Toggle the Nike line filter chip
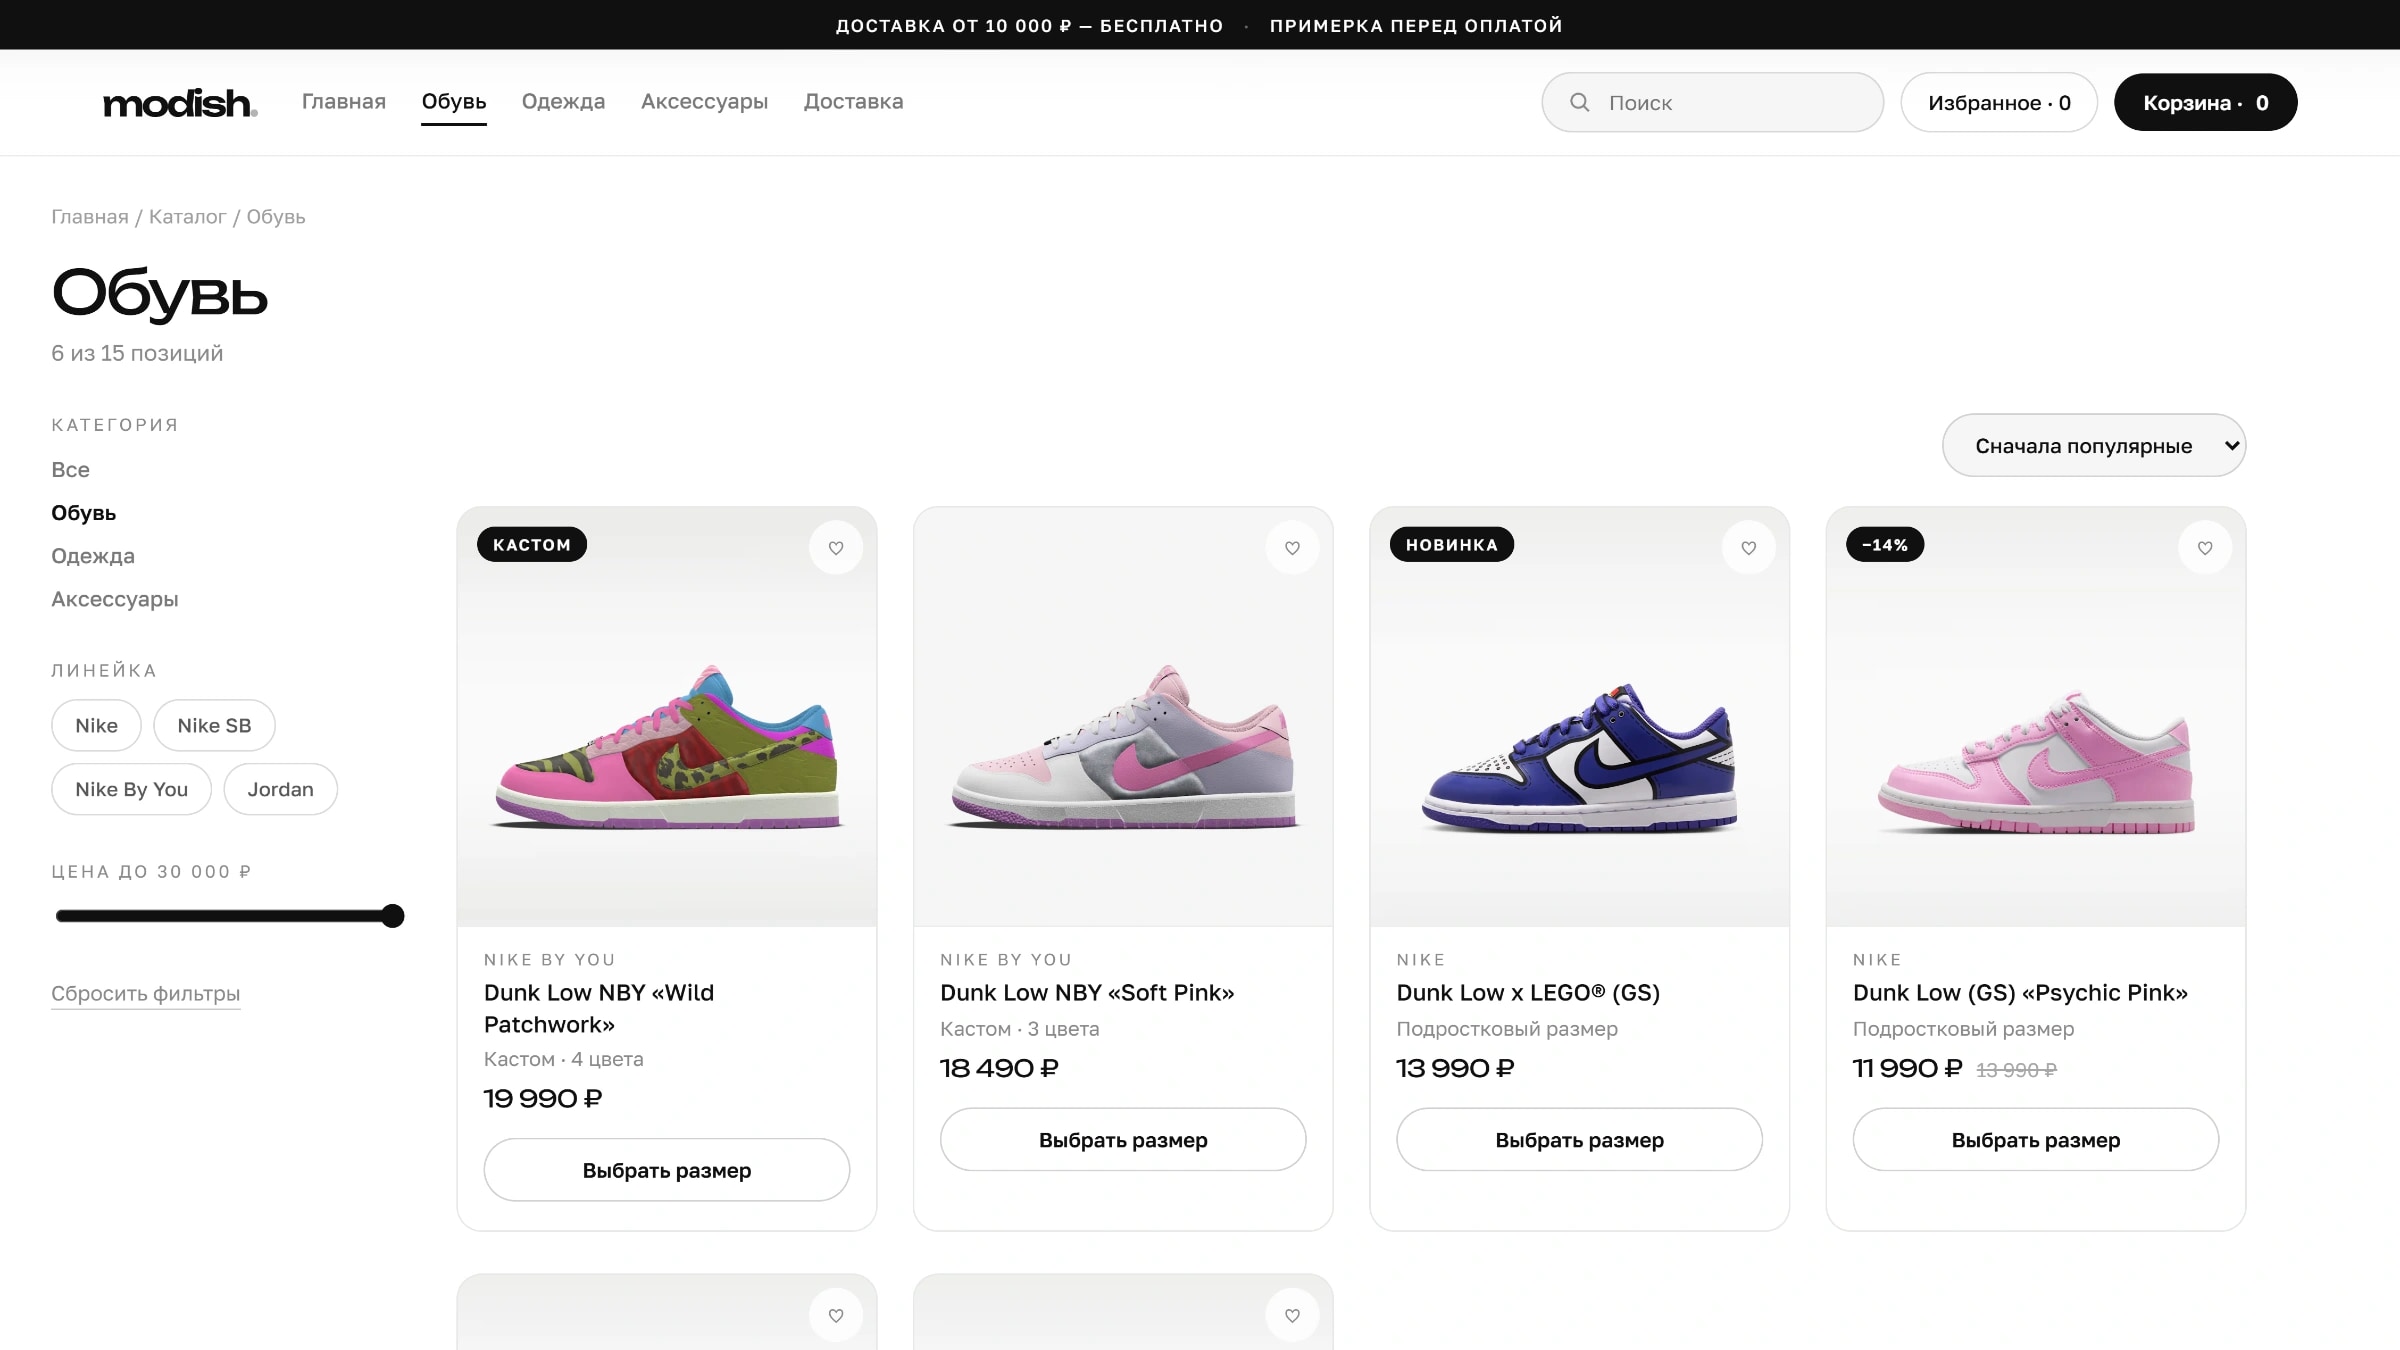This screenshot has height=1350, width=2400. point(96,725)
